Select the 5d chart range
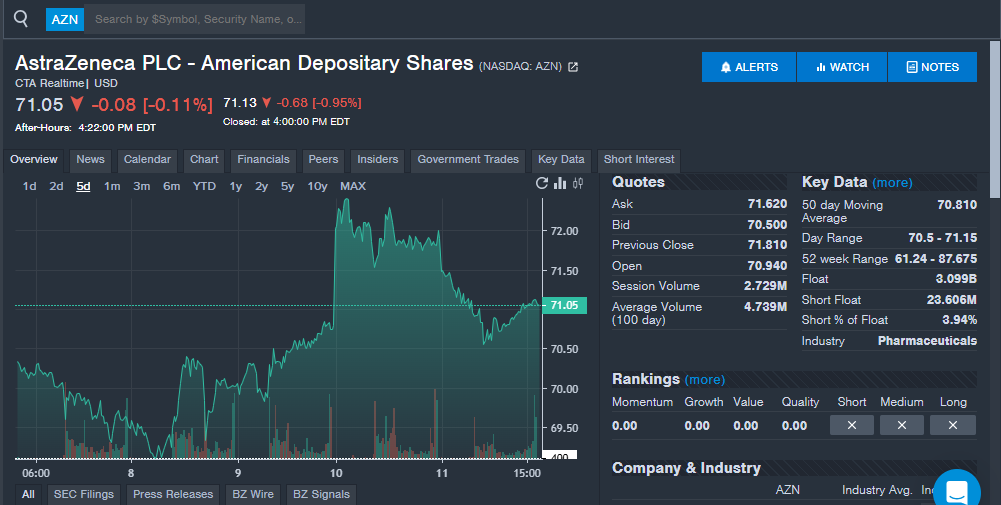This screenshot has width=1001, height=505. tap(83, 186)
